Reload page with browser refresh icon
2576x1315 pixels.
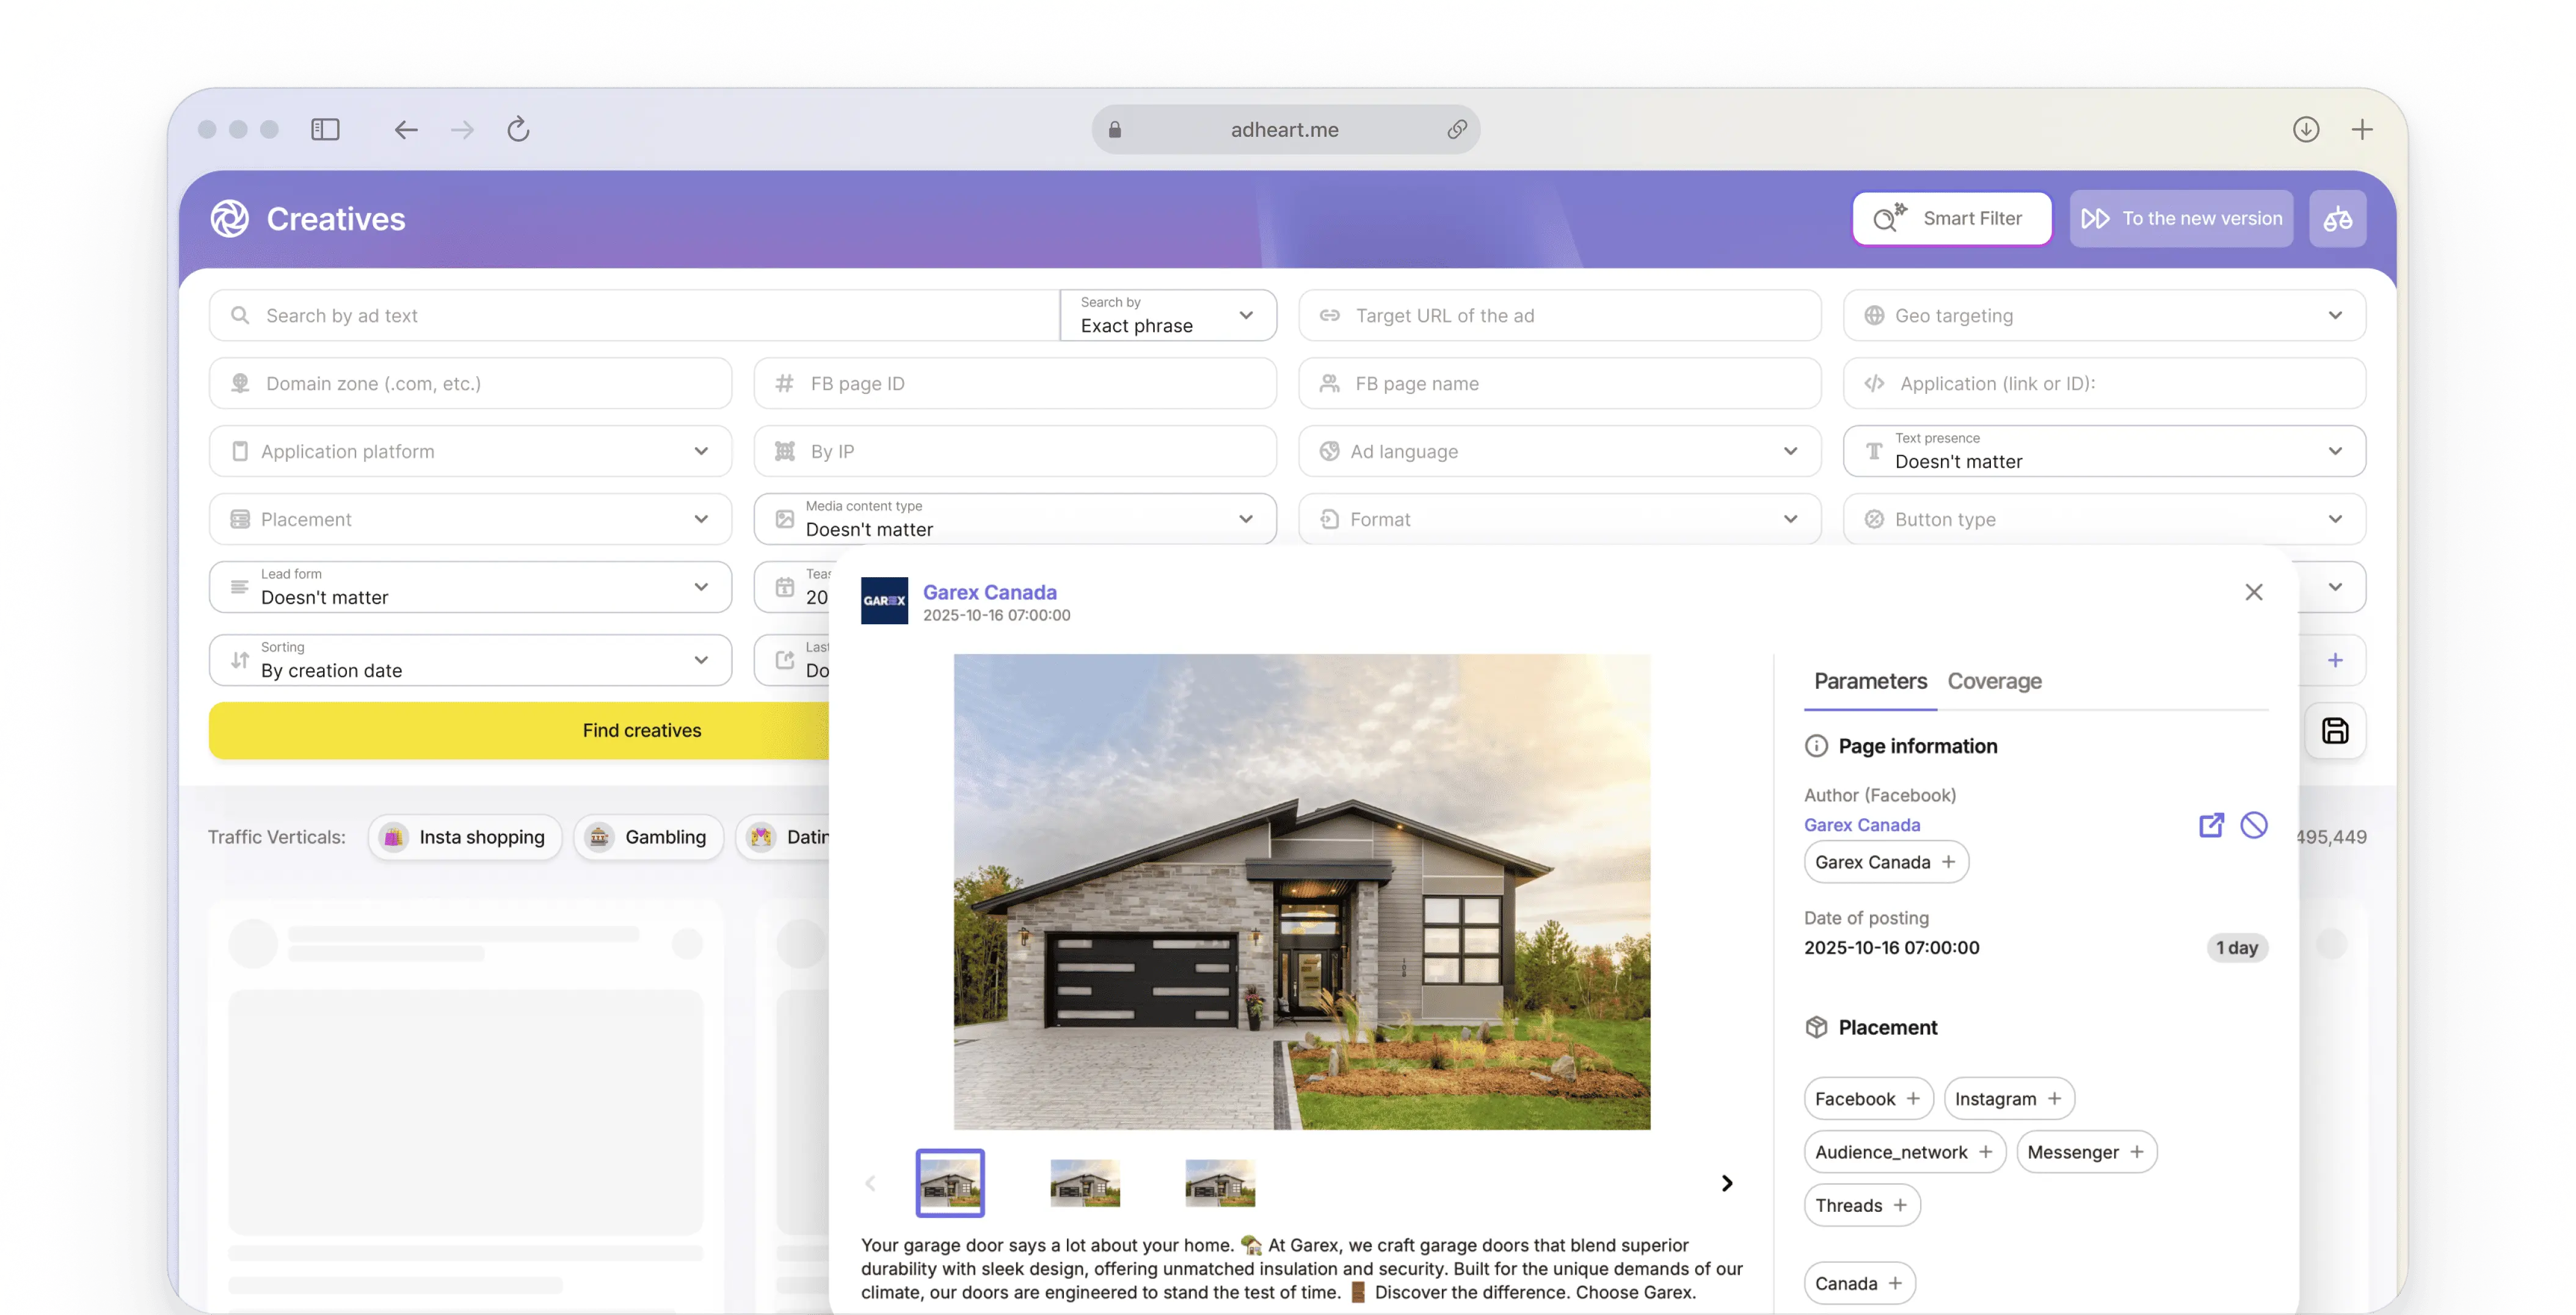pyautogui.click(x=518, y=130)
